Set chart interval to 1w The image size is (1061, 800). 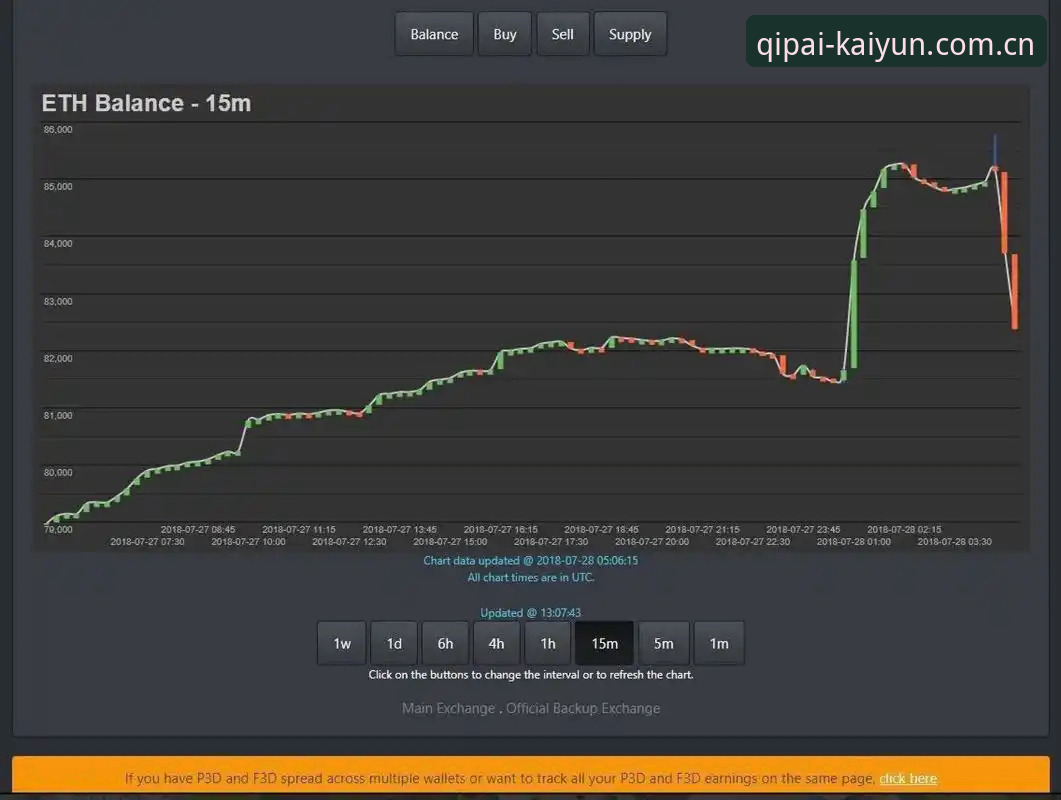coord(342,643)
